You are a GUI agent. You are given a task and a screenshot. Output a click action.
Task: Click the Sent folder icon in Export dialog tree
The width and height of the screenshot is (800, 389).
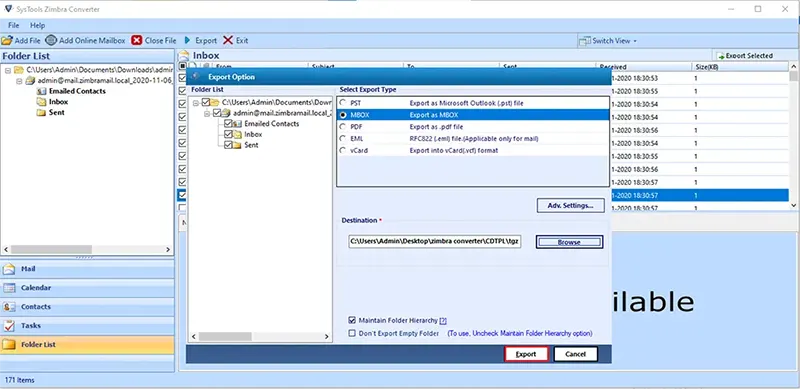[237, 145]
